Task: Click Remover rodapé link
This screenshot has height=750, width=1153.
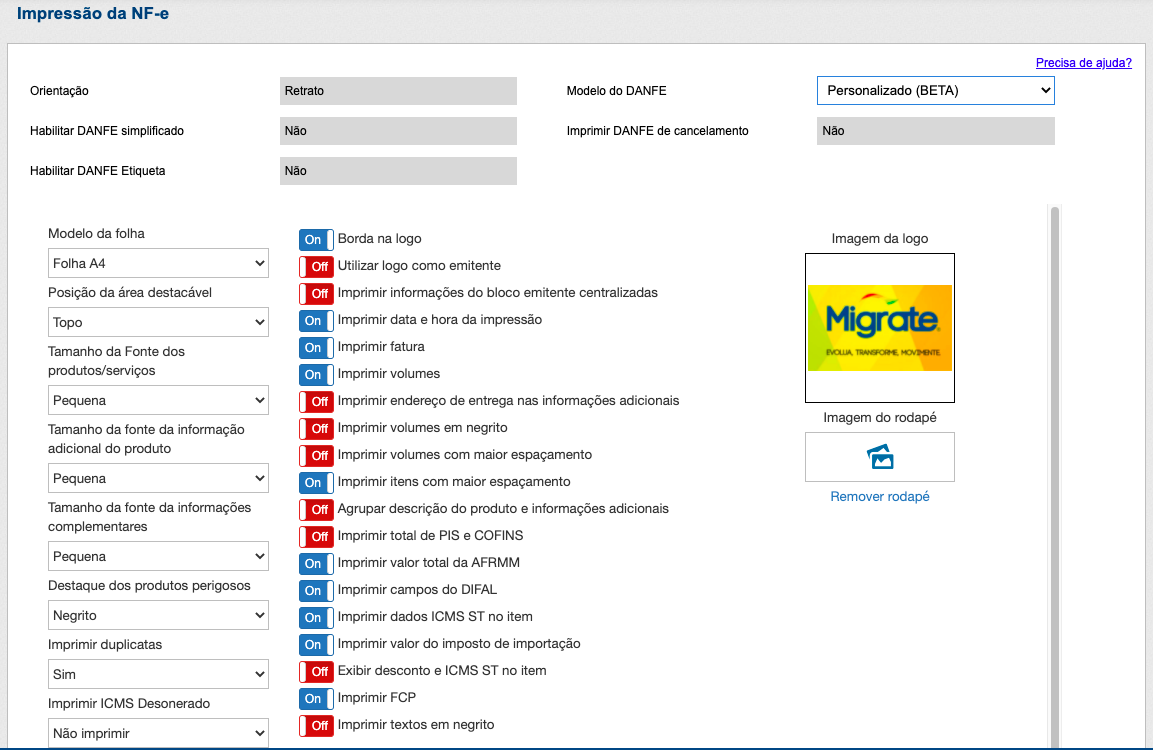Action: point(880,497)
